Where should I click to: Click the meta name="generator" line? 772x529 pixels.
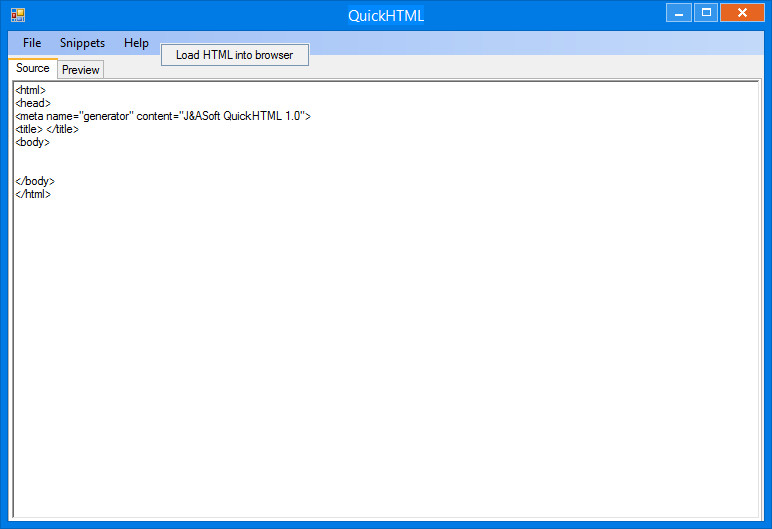click(x=163, y=116)
